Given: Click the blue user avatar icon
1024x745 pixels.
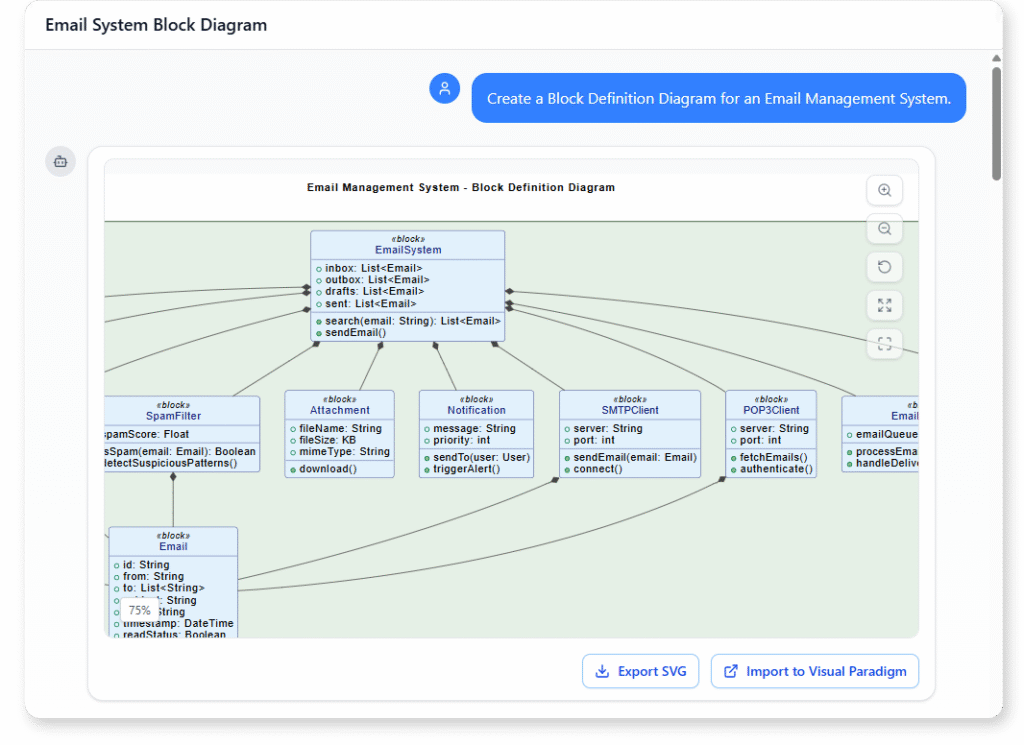Looking at the screenshot, I should 444,88.
